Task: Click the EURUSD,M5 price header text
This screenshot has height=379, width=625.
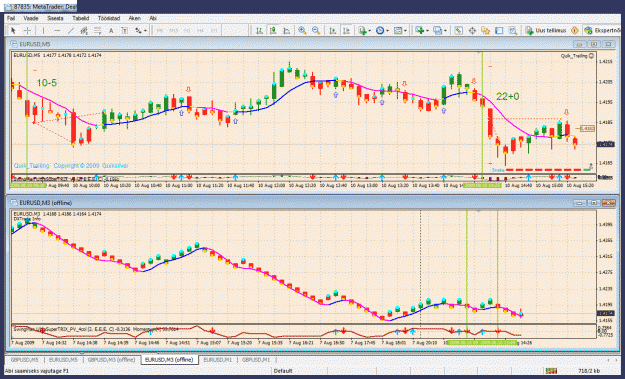Action: (x=57, y=55)
